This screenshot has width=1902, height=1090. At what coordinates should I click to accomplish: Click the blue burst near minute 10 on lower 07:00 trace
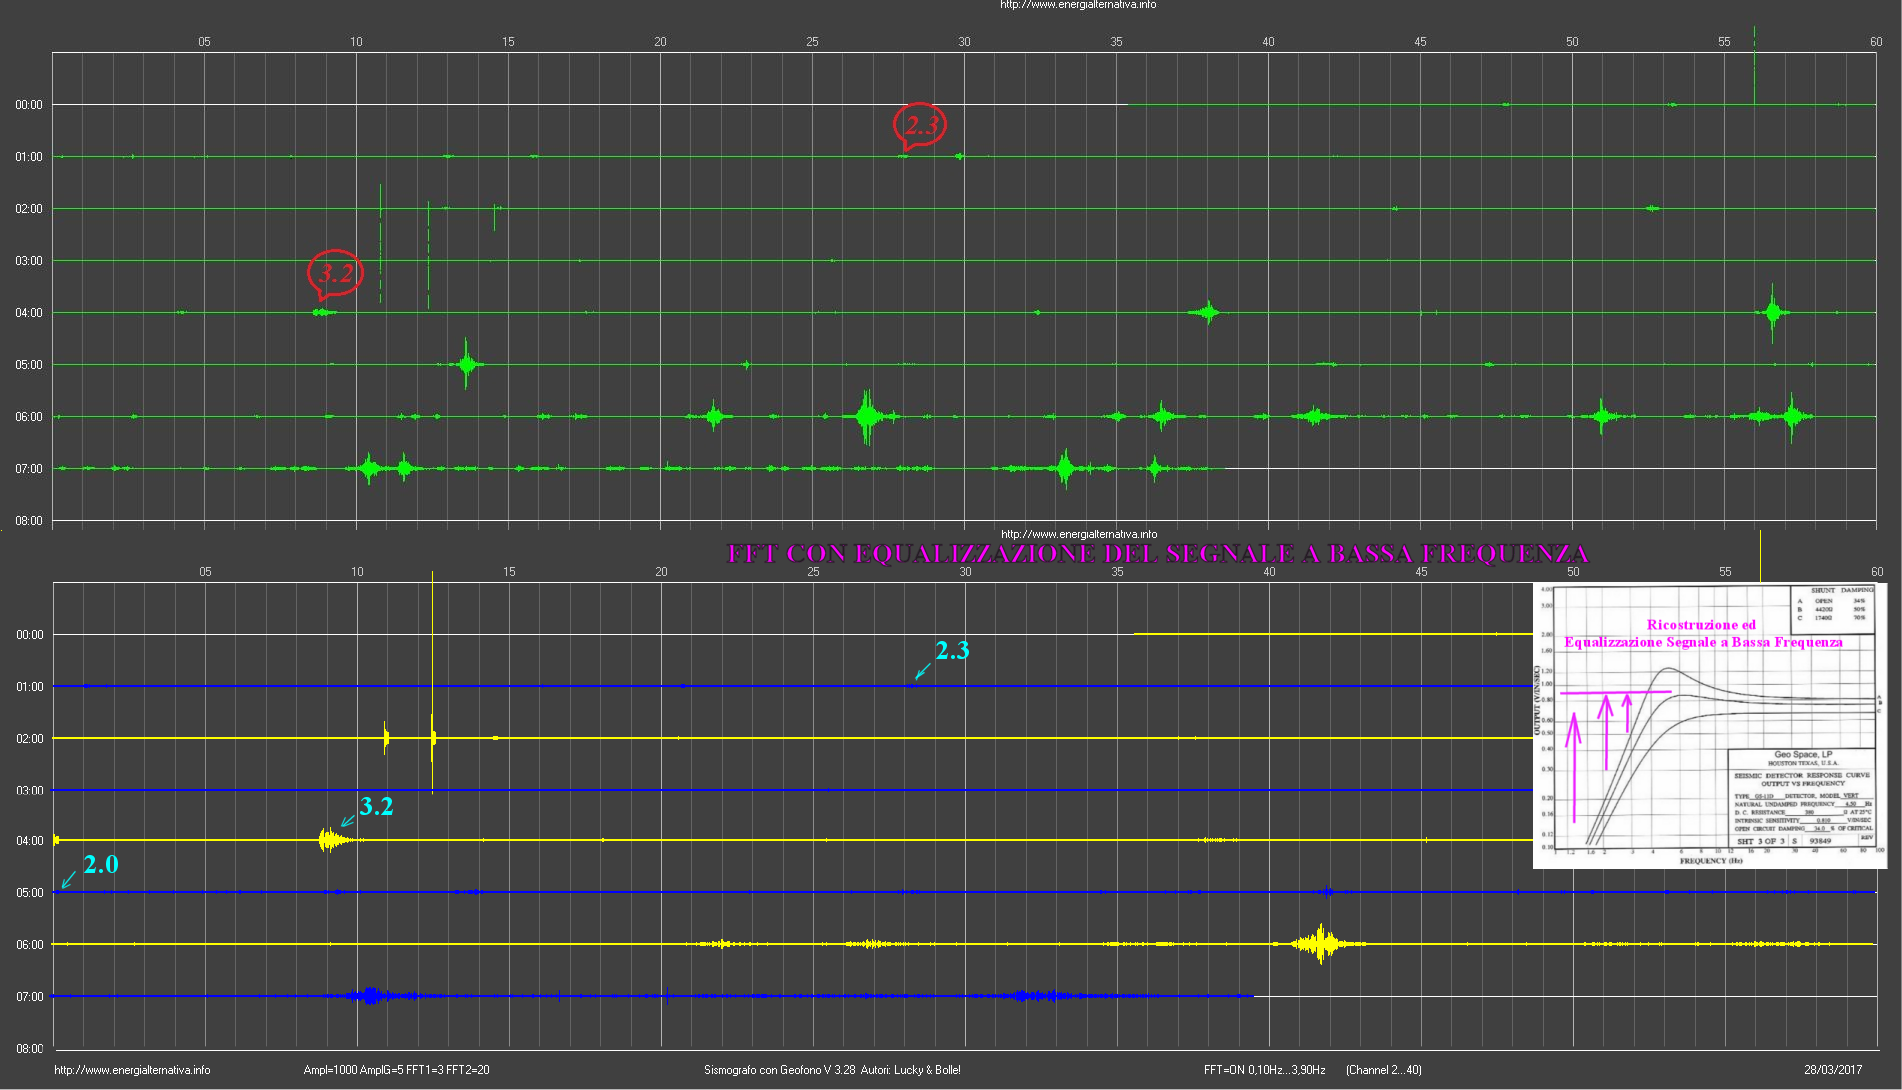coord(370,995)
